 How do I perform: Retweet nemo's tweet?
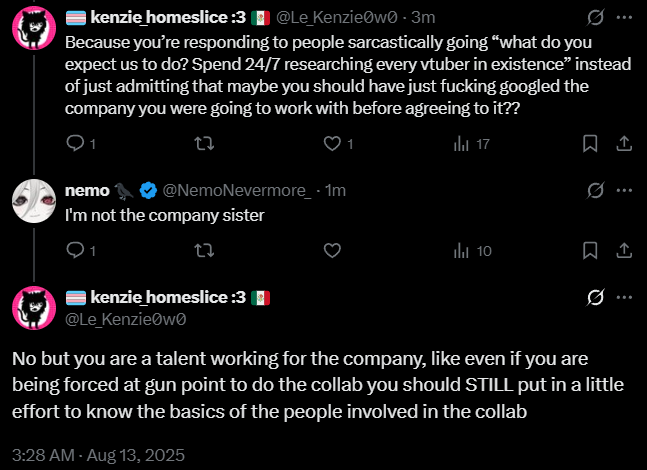(204, 251)
